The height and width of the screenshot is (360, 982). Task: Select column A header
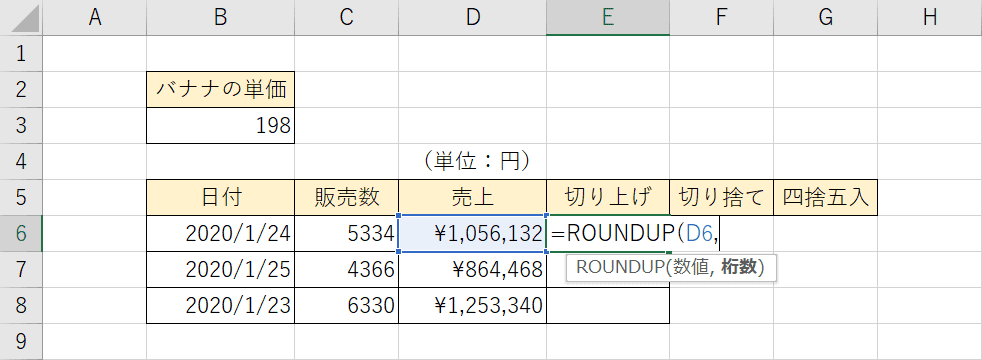[95, 18]
